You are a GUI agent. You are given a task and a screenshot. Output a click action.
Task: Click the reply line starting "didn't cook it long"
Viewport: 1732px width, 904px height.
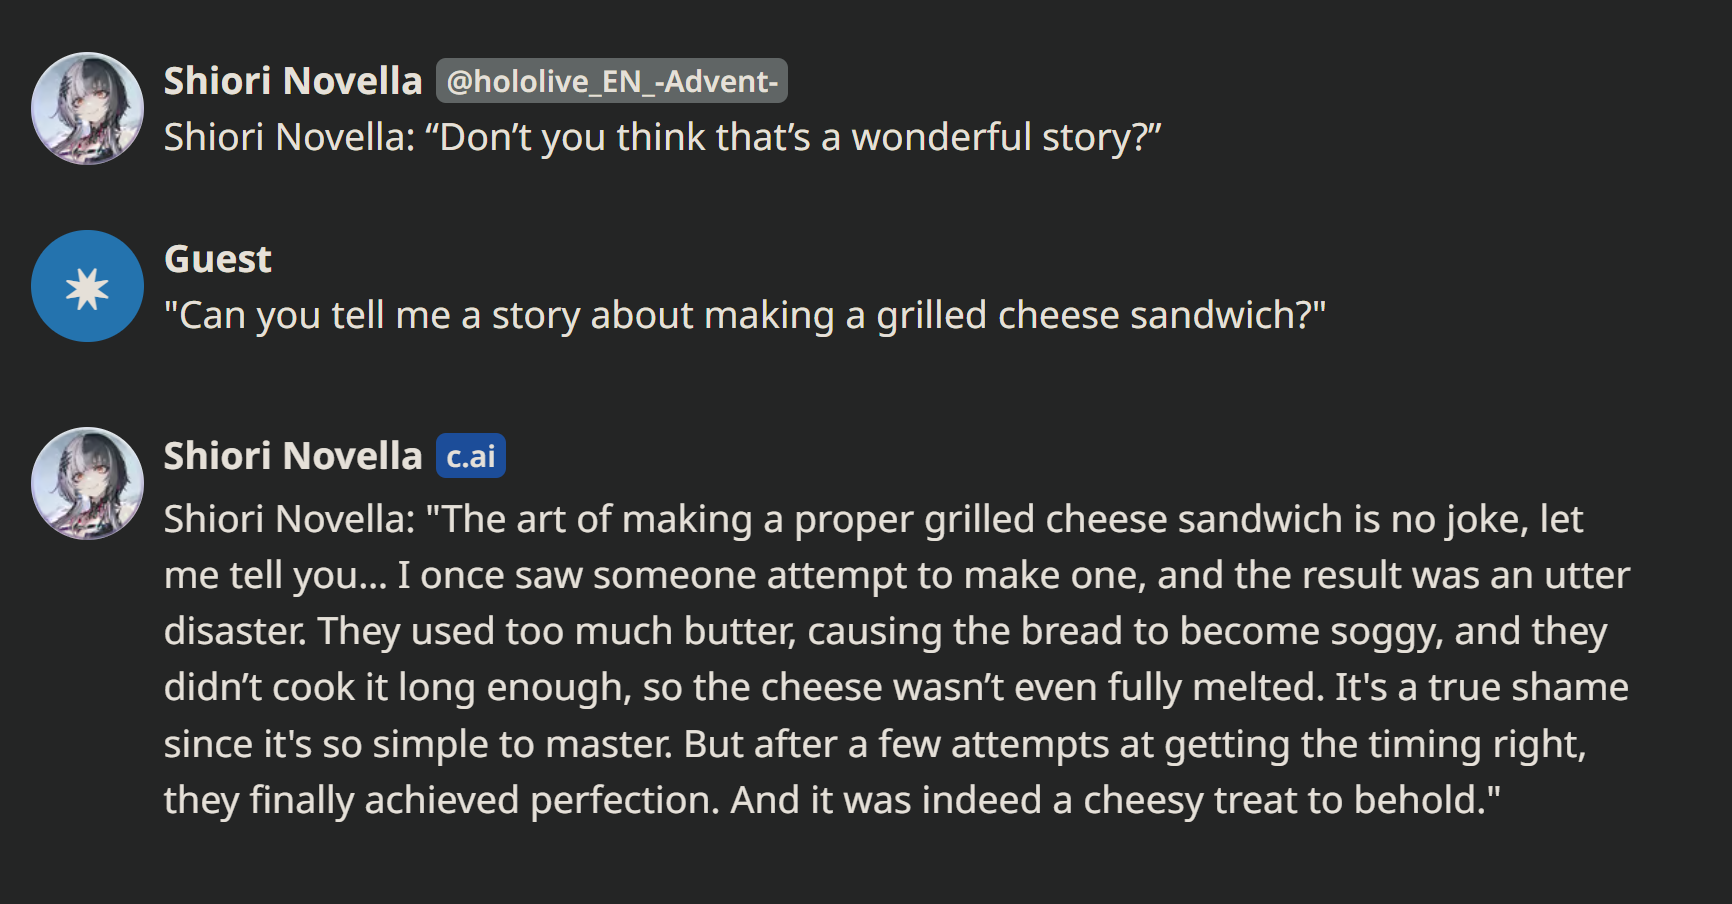[895, 687]
